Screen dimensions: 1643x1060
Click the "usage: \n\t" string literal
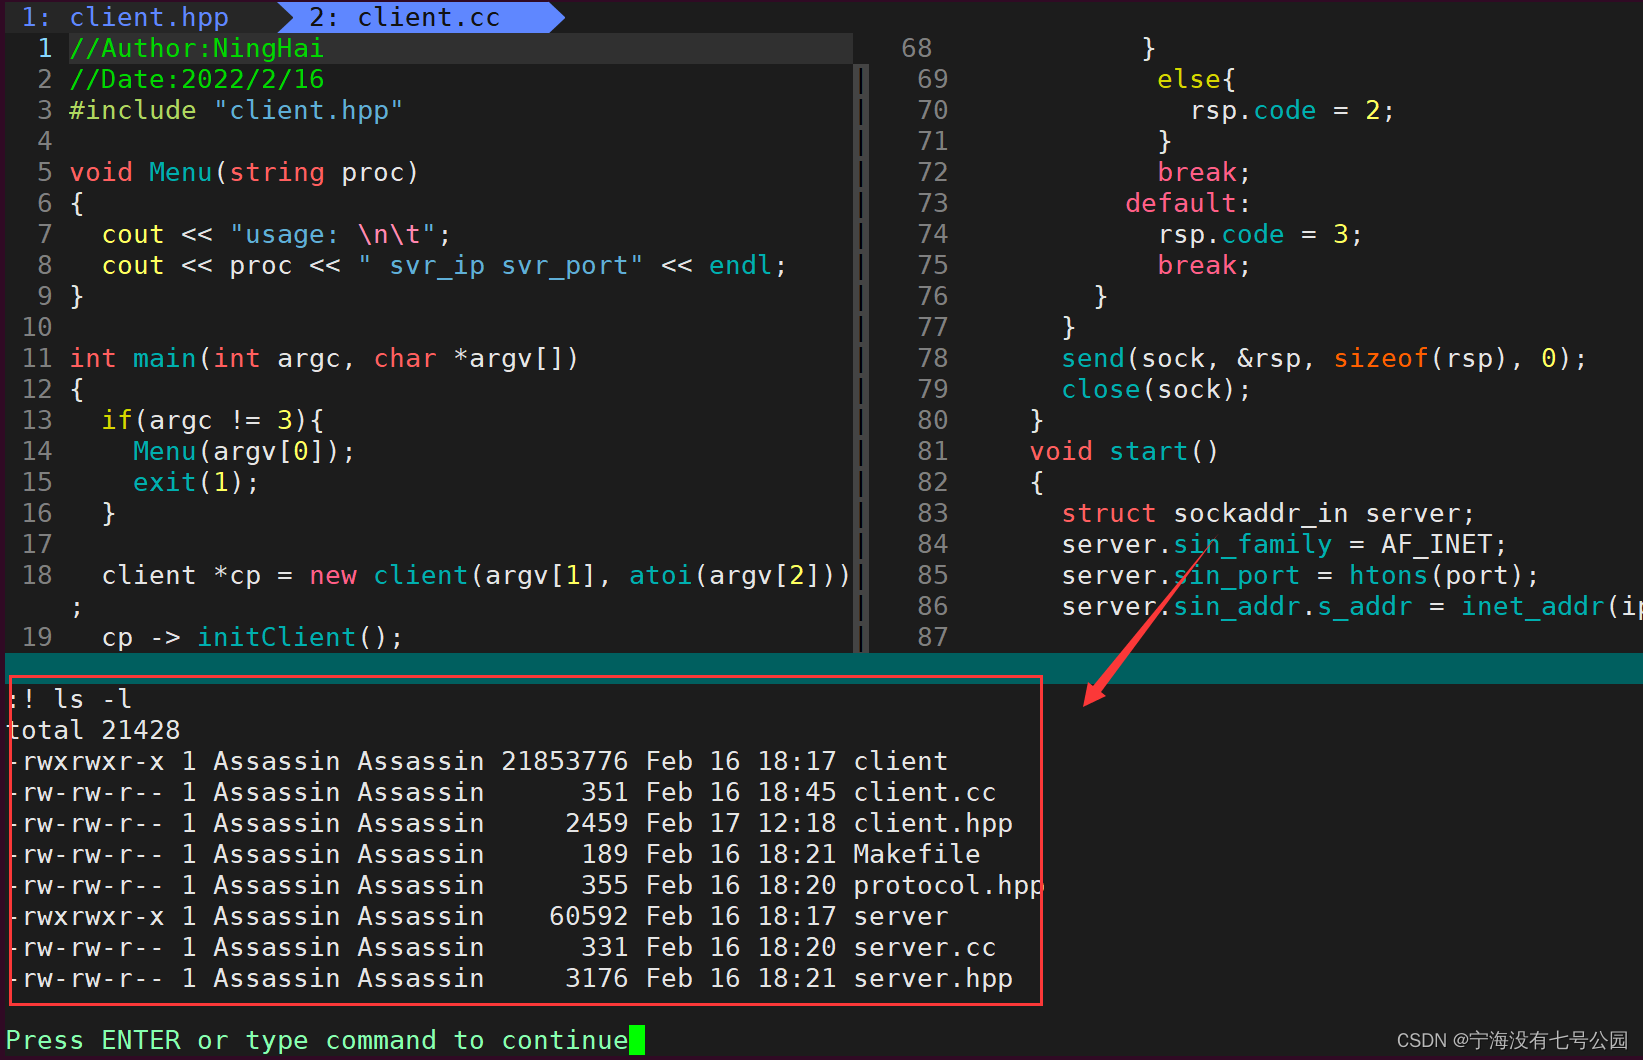tap(333, 234)
